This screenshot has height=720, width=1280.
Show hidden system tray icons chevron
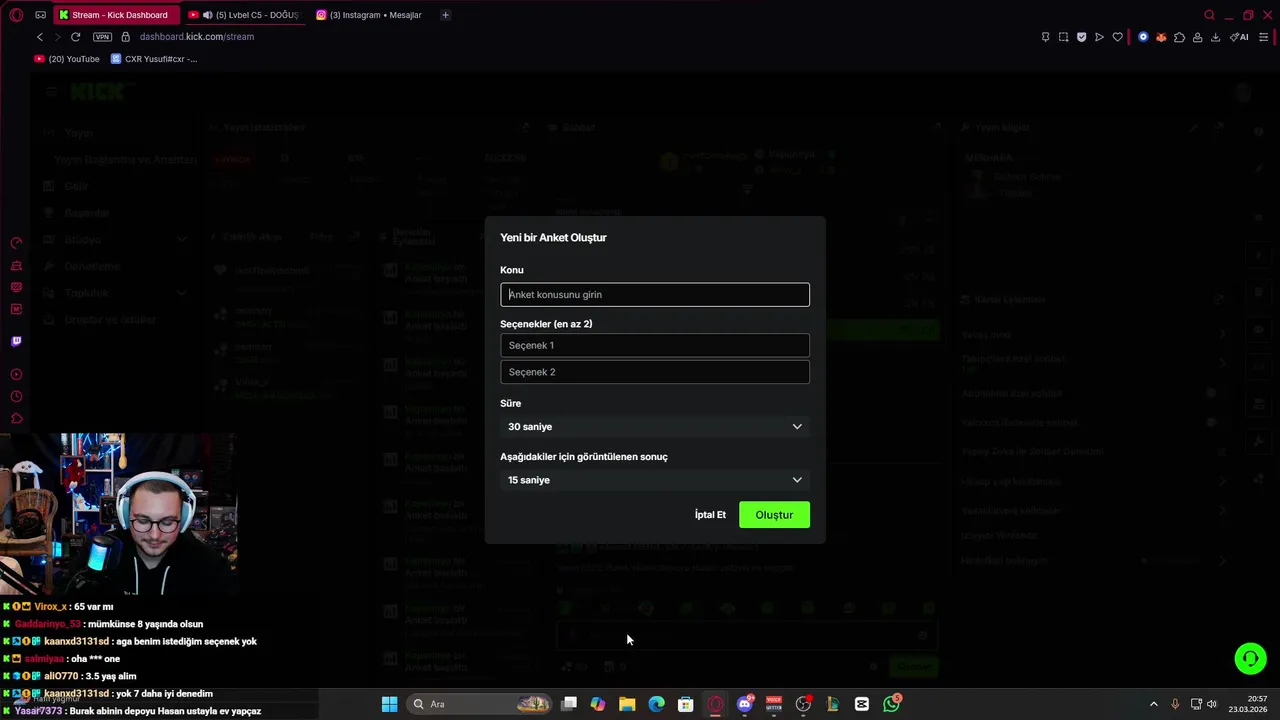[1153, 704]
